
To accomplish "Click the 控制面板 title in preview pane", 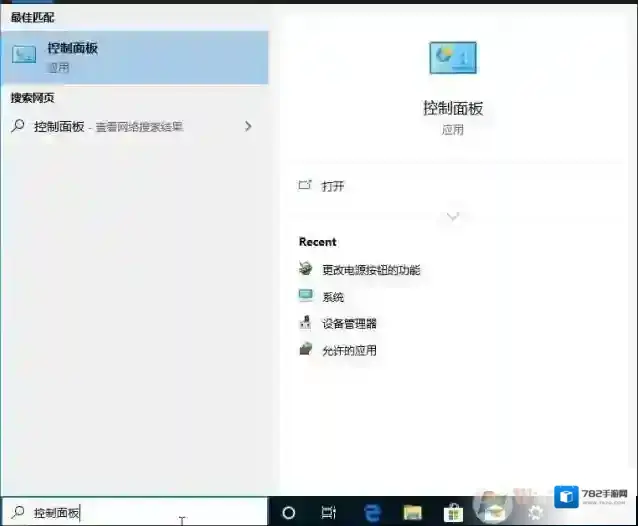I will click(x=453, y=109).
